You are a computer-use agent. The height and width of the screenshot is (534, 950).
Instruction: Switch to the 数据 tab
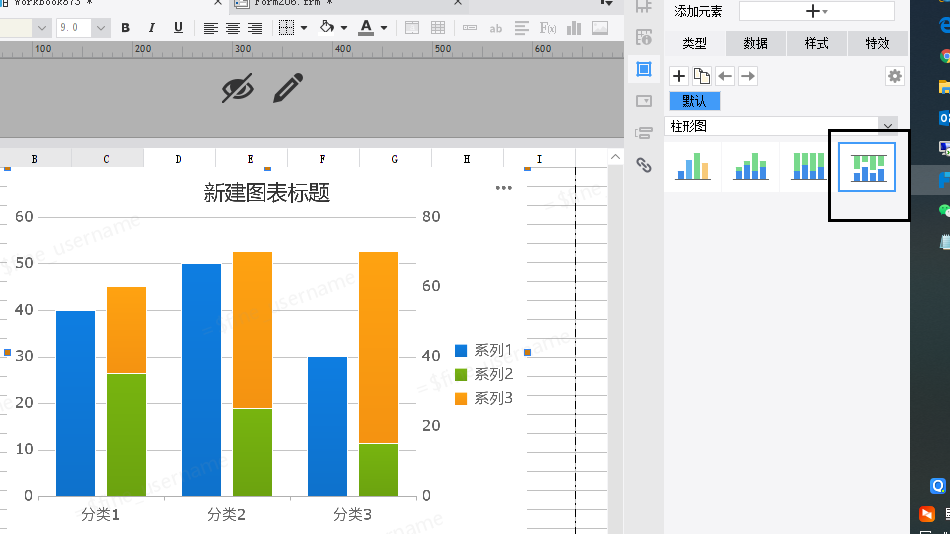(x=756, y=43)
